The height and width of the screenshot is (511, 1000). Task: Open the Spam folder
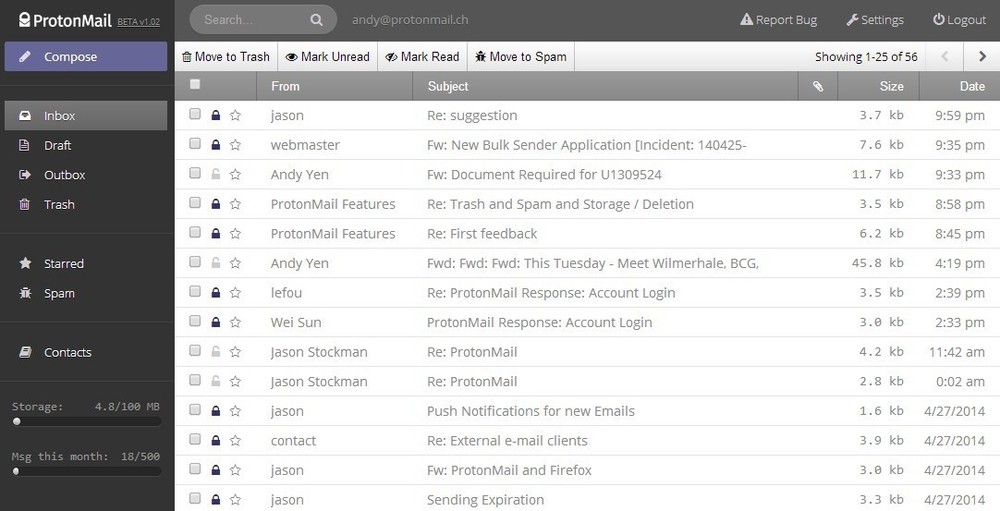coord(59,293)
